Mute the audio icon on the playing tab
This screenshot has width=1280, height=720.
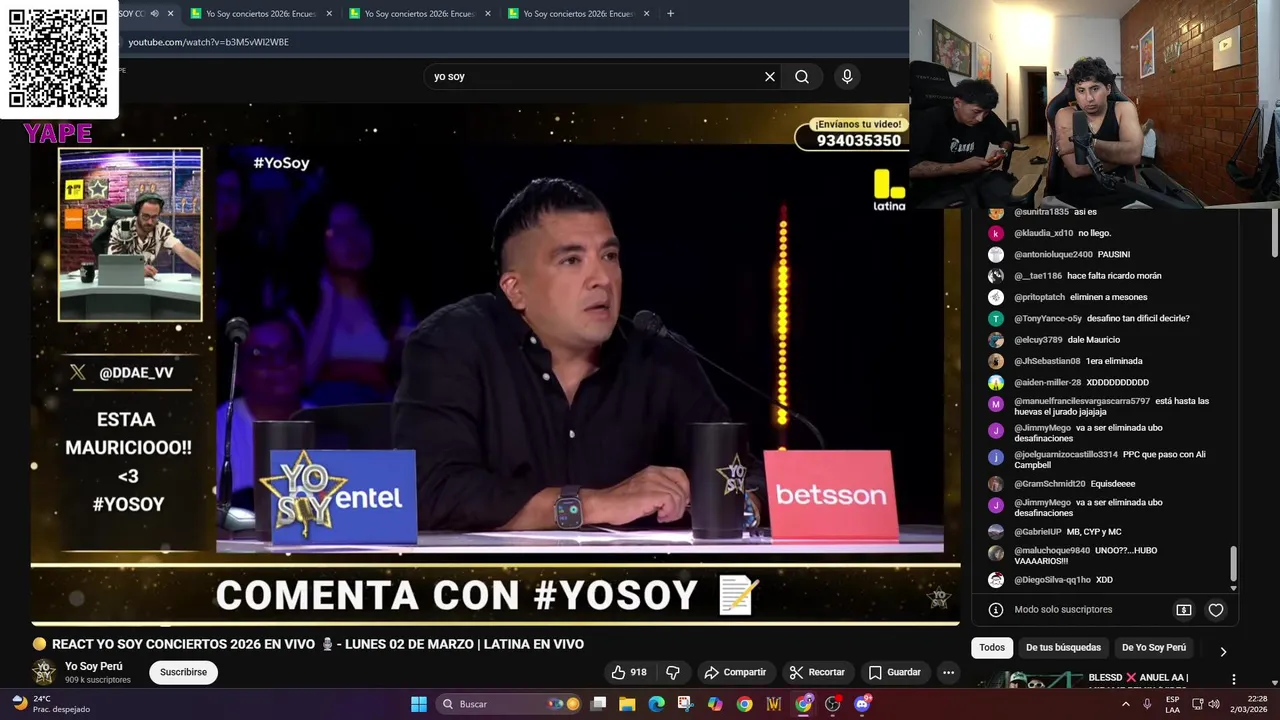tap(154, 14)
